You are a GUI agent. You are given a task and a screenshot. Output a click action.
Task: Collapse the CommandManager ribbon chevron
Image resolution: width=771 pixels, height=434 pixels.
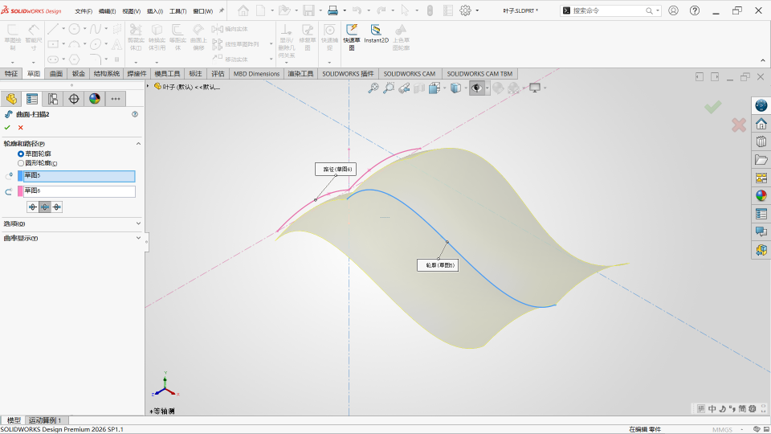763,60
